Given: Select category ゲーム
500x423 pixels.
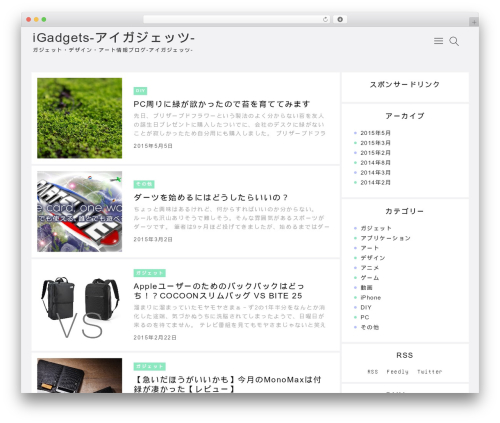Looking at the screenshot, I should coord(370,278).
